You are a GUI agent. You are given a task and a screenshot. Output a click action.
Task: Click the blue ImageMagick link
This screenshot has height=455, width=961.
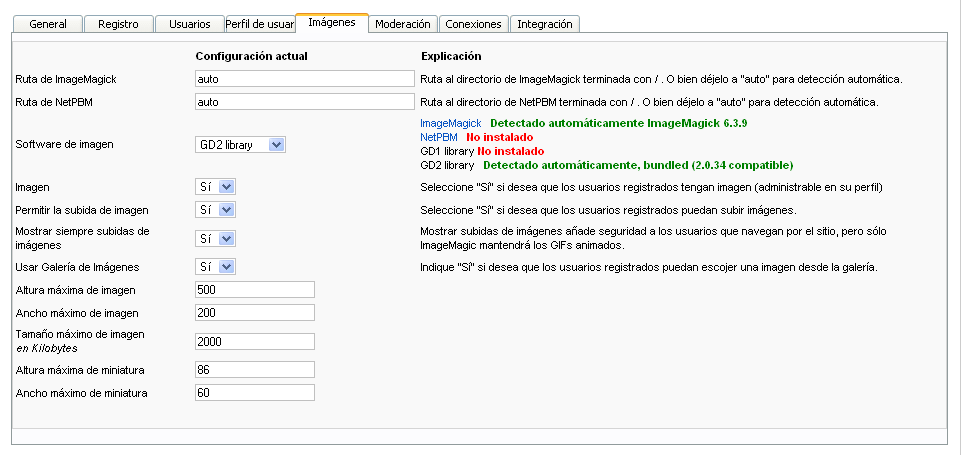[x=450, y=123]
